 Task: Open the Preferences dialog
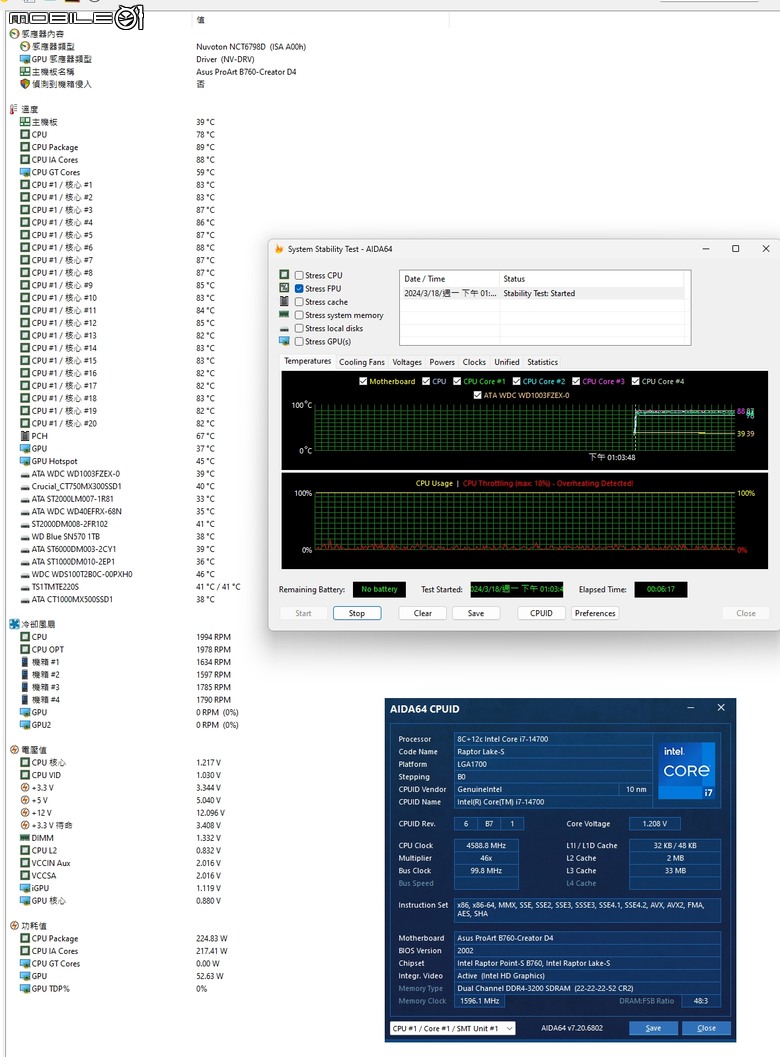(595, 613)
